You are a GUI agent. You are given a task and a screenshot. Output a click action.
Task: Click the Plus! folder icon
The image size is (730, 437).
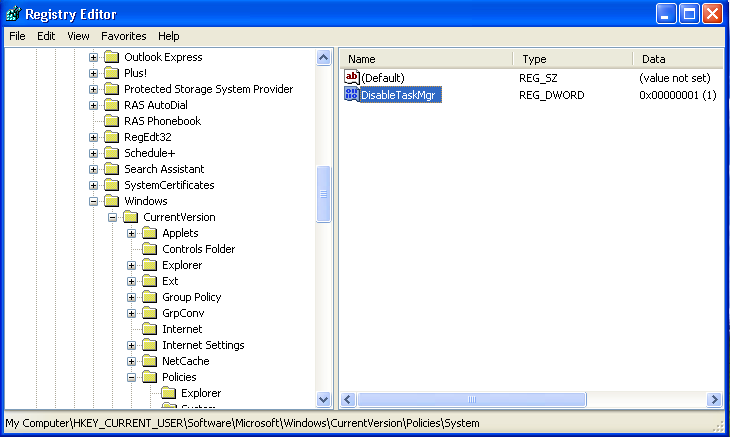pyautogui.click(x=111, y=73)
